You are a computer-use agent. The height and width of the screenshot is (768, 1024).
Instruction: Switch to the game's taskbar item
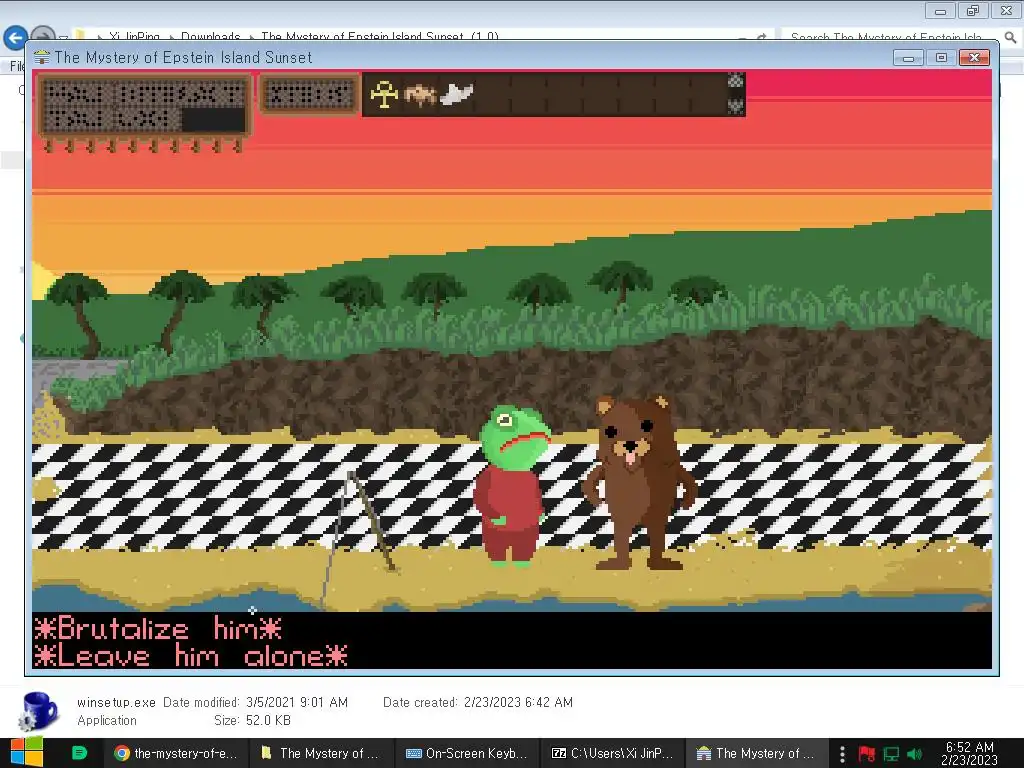[756, 753]
